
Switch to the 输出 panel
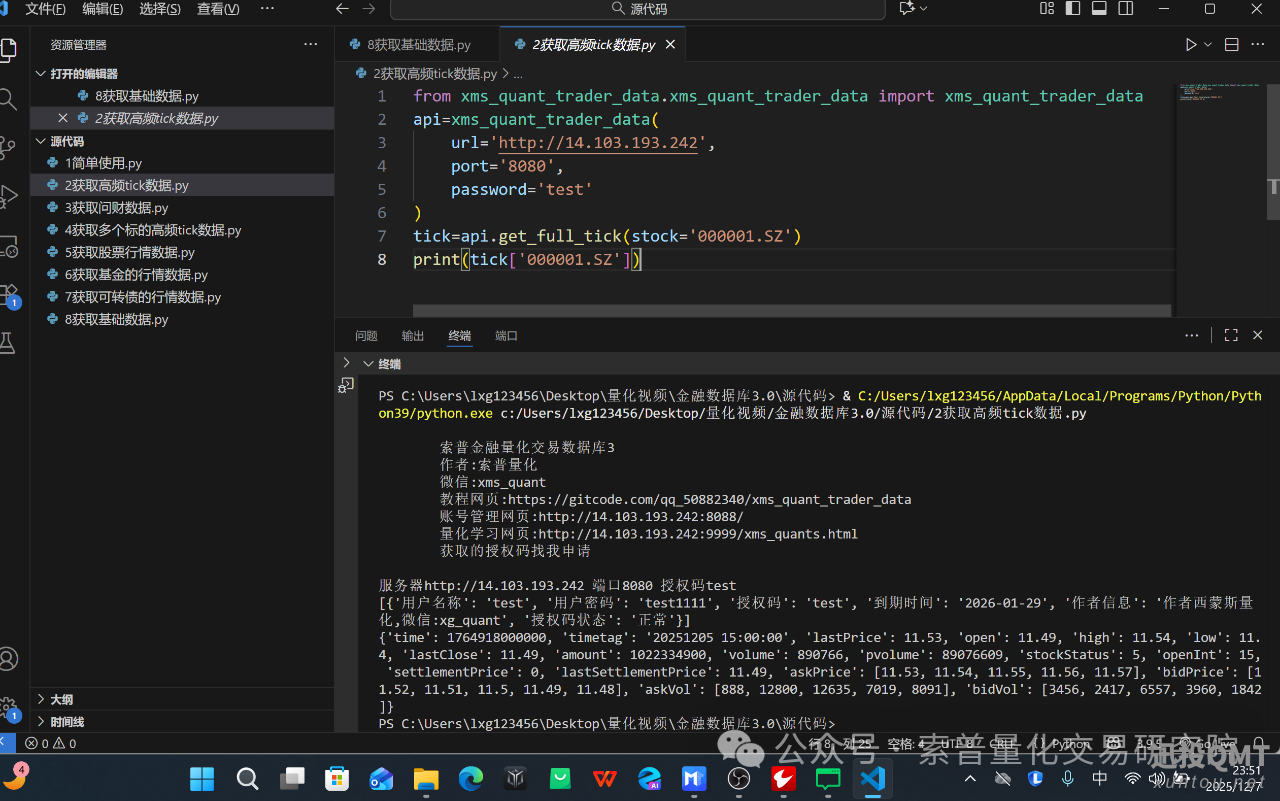tap(412, 335)
